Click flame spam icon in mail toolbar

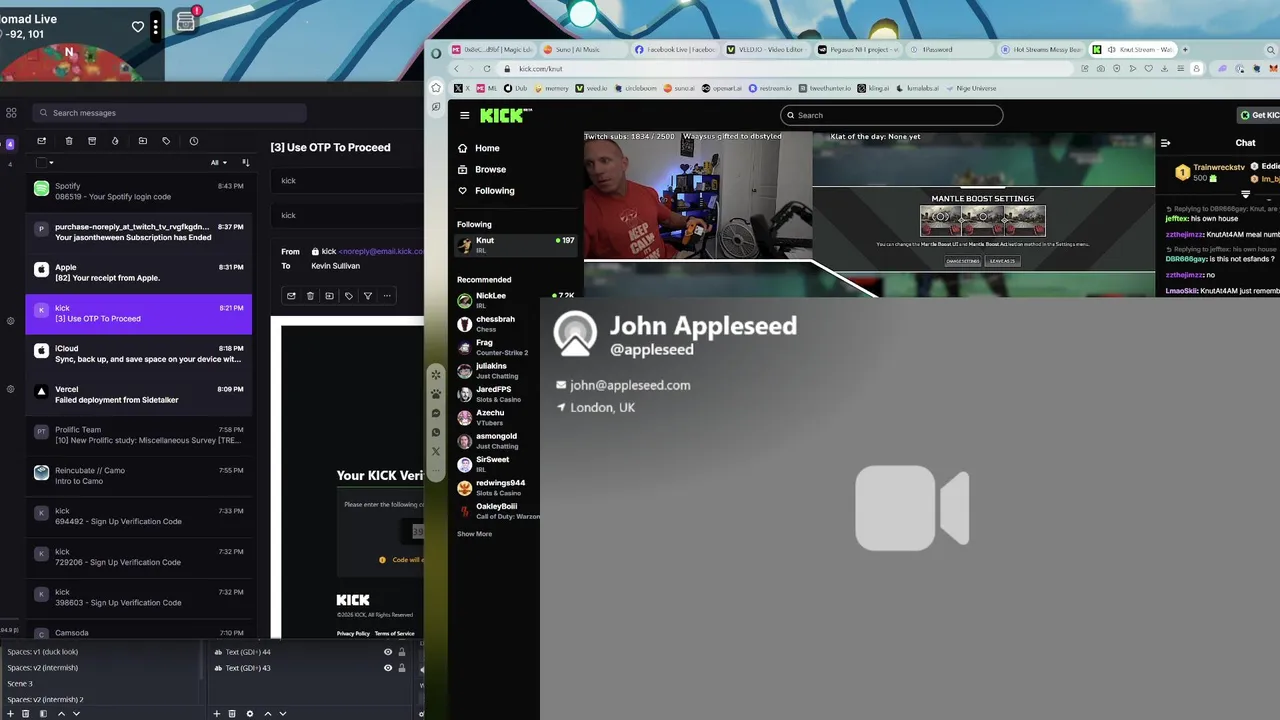click(115, 141)
